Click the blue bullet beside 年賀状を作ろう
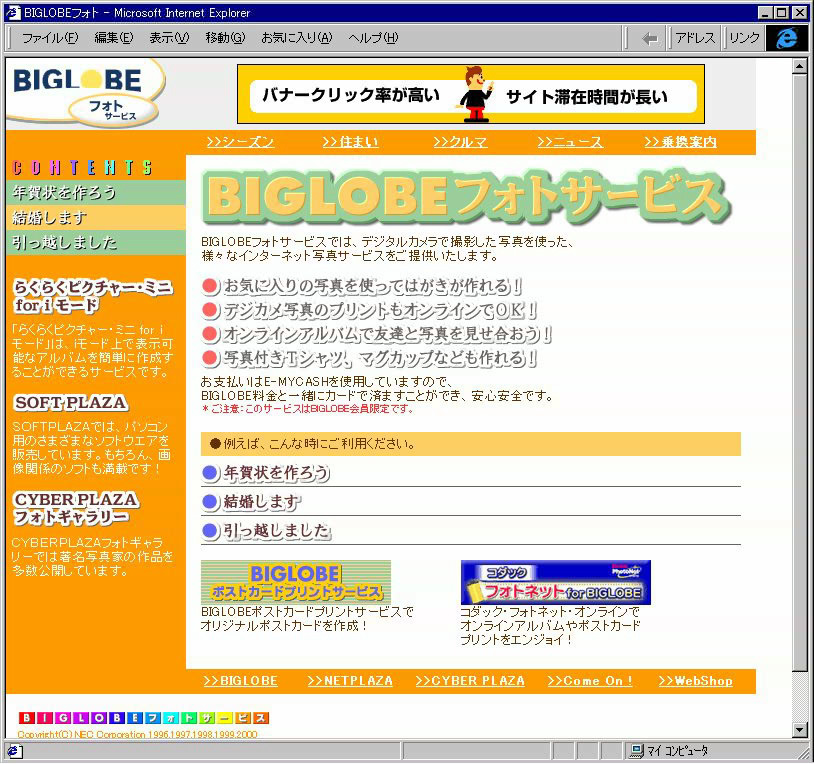Image resolution: width=814 pixels, height=764 pixels. [x=210, y=473]
